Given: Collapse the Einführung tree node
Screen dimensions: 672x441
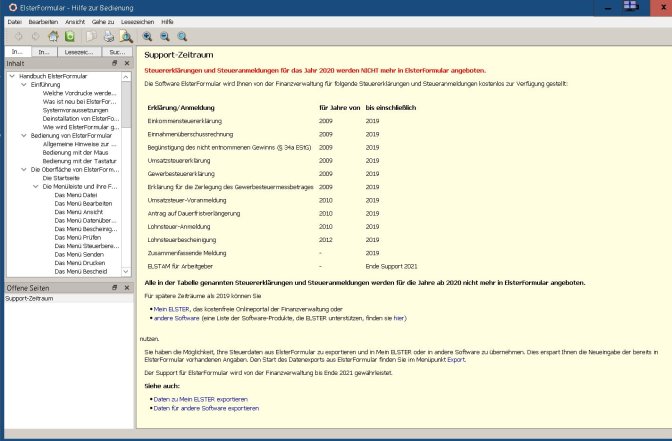Looking at the screenshot, I should tap(24, 84).
